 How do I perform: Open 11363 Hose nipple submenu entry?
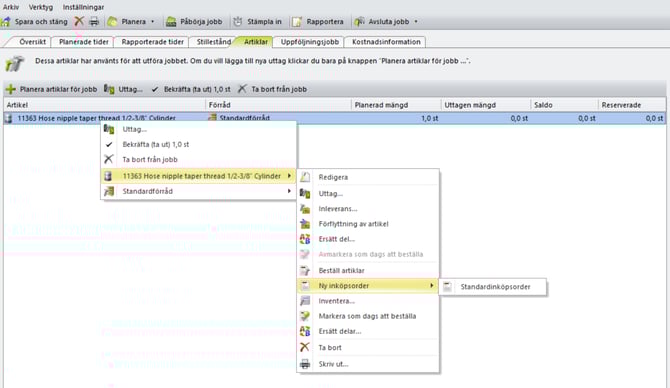(x=199, y=176)
